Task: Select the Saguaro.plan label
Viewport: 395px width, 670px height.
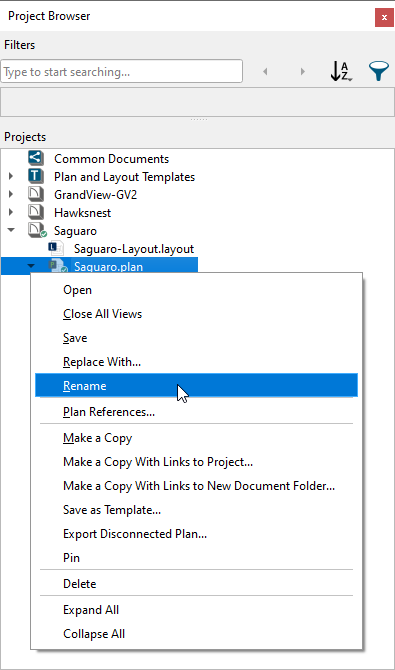Action: [109, 267]
